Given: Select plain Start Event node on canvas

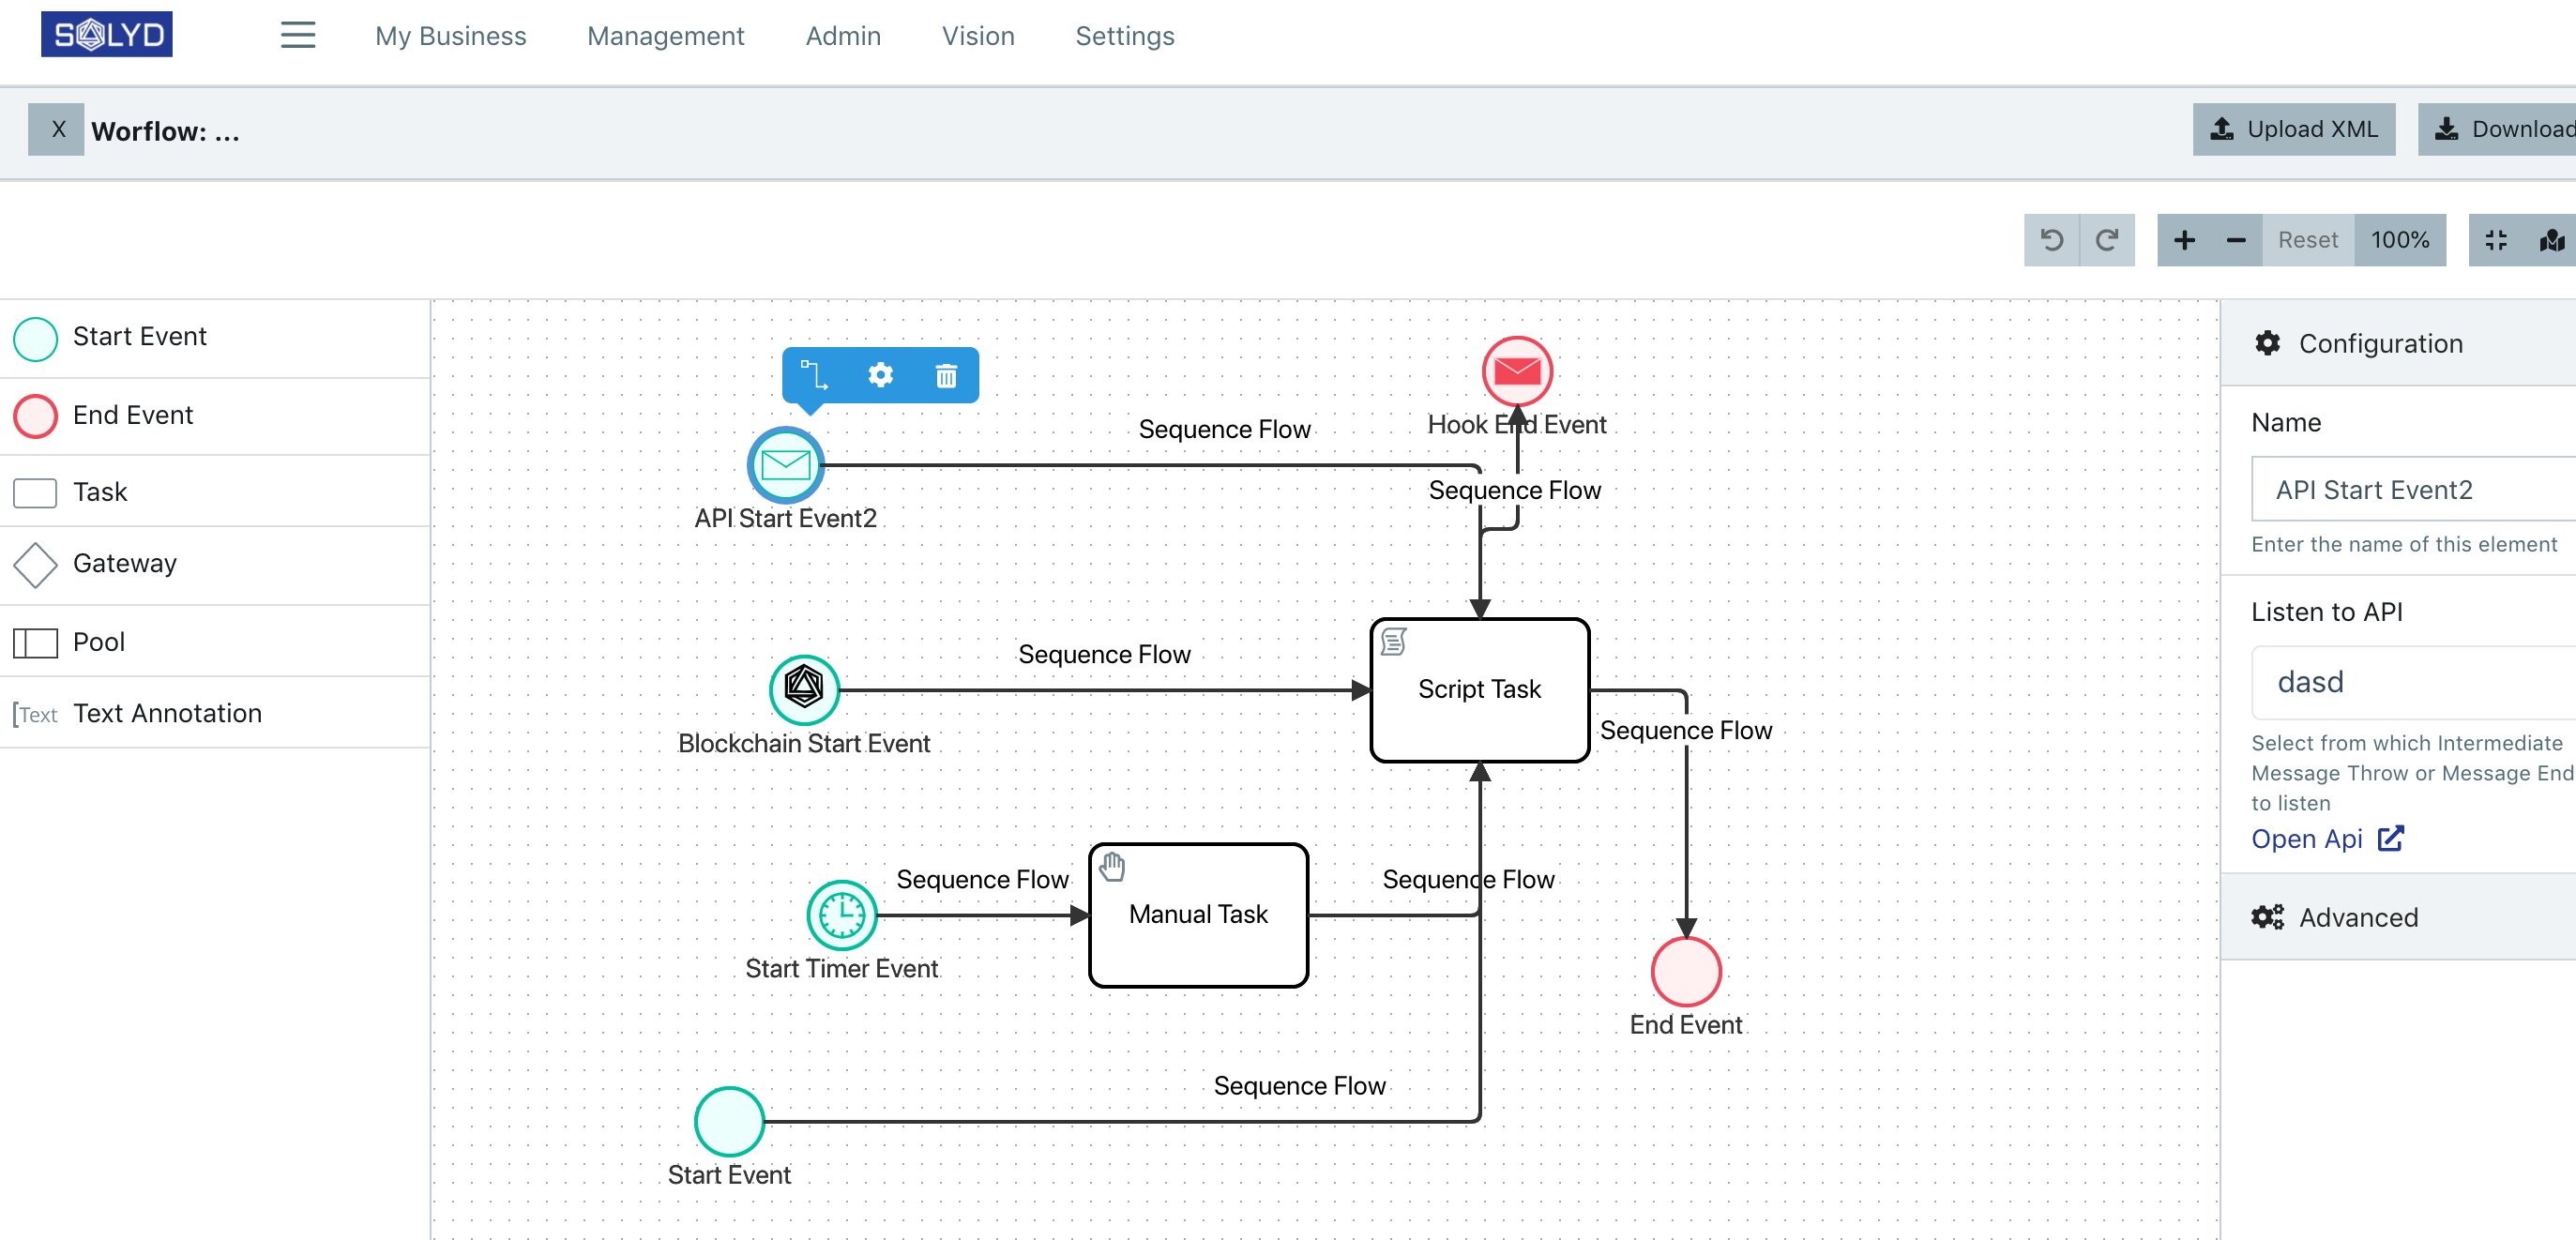Looking at the screenshot, I should (x=729, y=1121).
